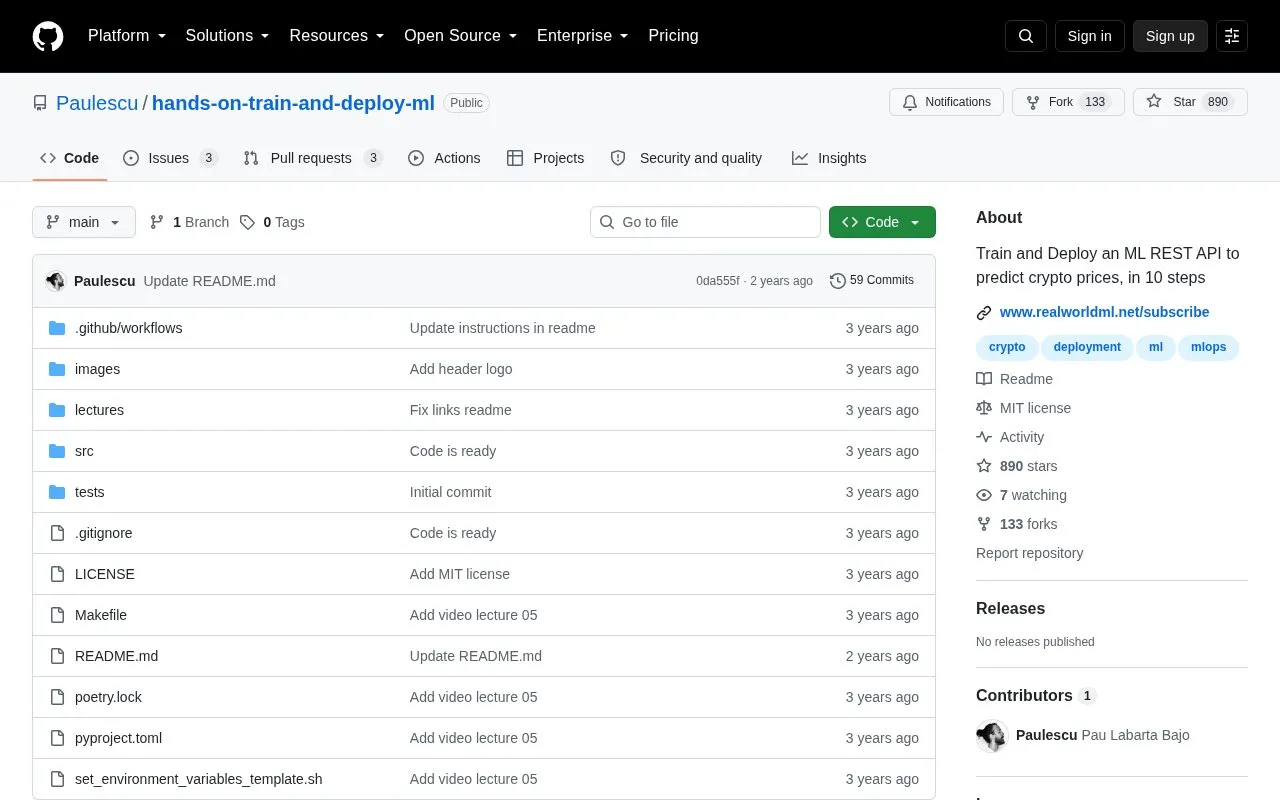The width and height of the screenshot is (1280, 800).
Task: Click the crypto topic tag
Action: (1007, 347)
